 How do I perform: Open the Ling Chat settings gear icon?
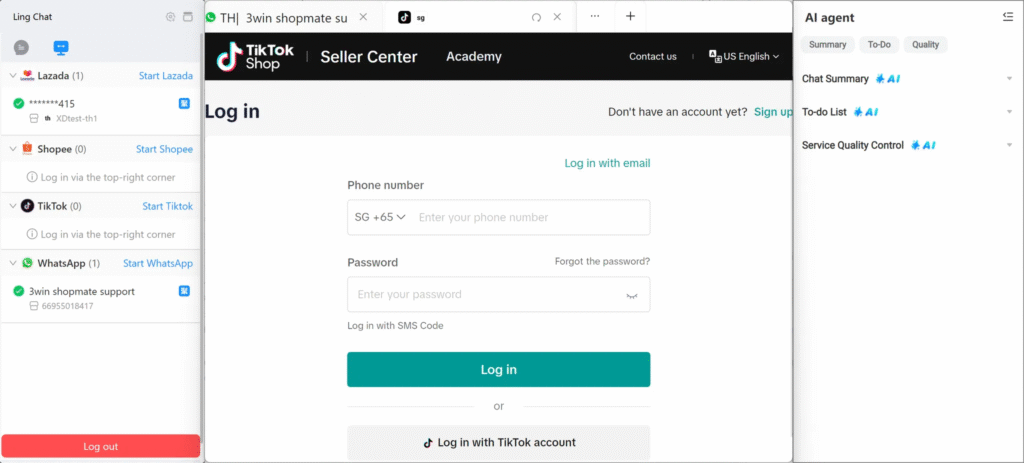tap(170, 17)
